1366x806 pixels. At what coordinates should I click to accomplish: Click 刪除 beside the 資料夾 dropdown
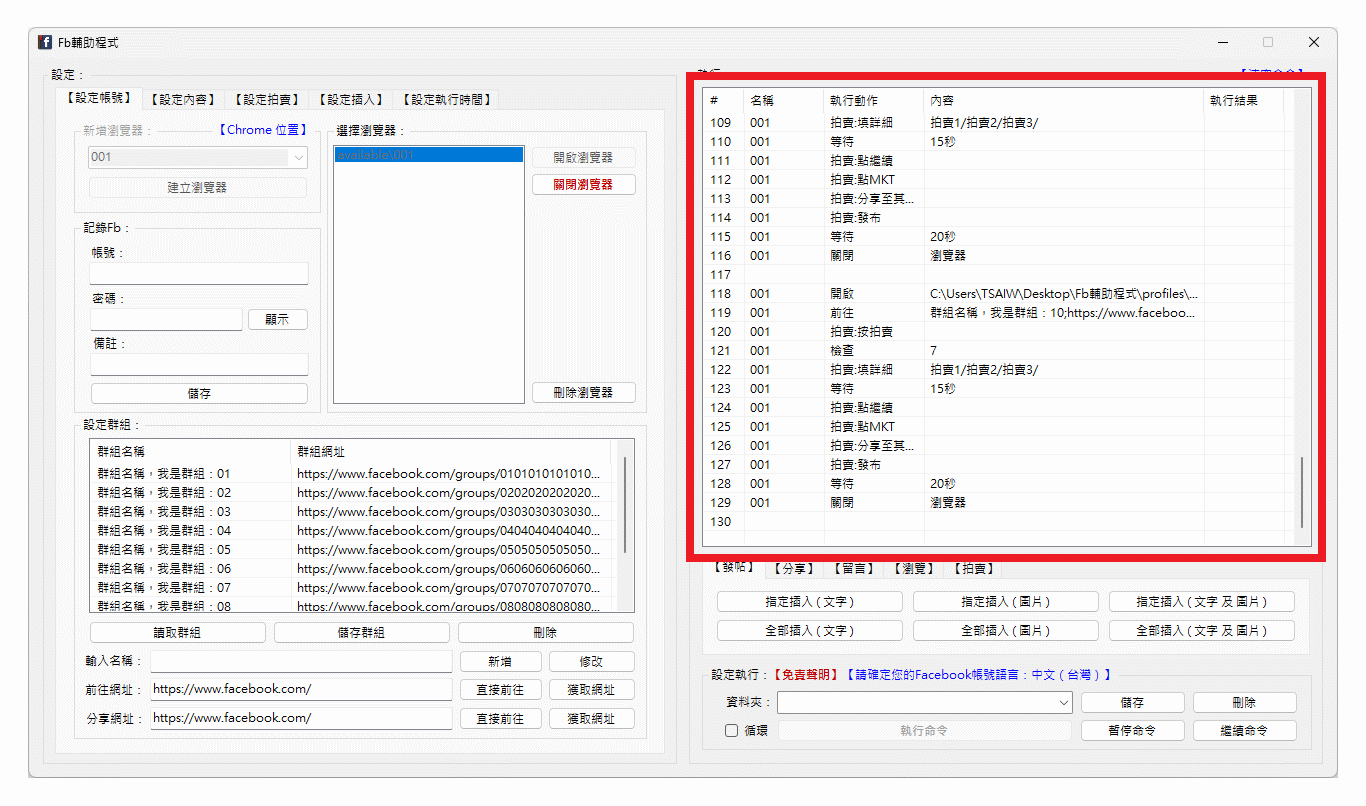(x=1245, y=702)
